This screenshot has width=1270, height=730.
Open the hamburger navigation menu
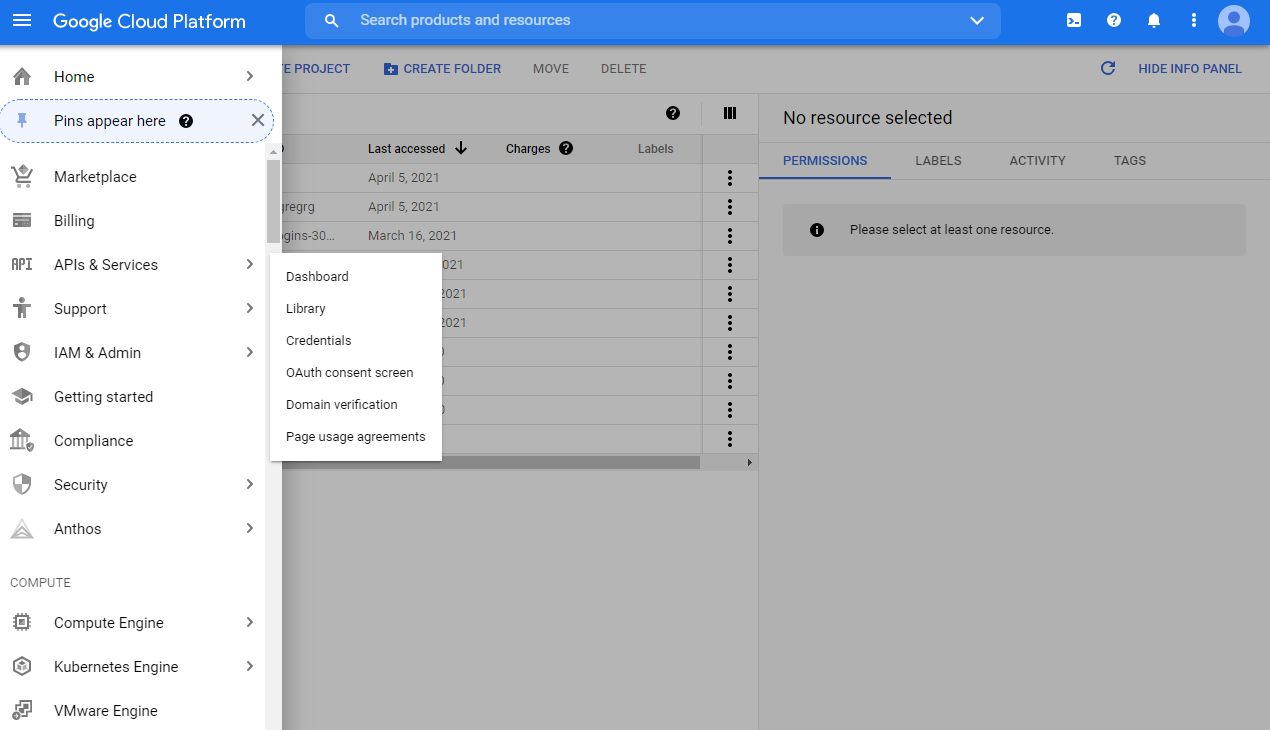click(22, 21)
